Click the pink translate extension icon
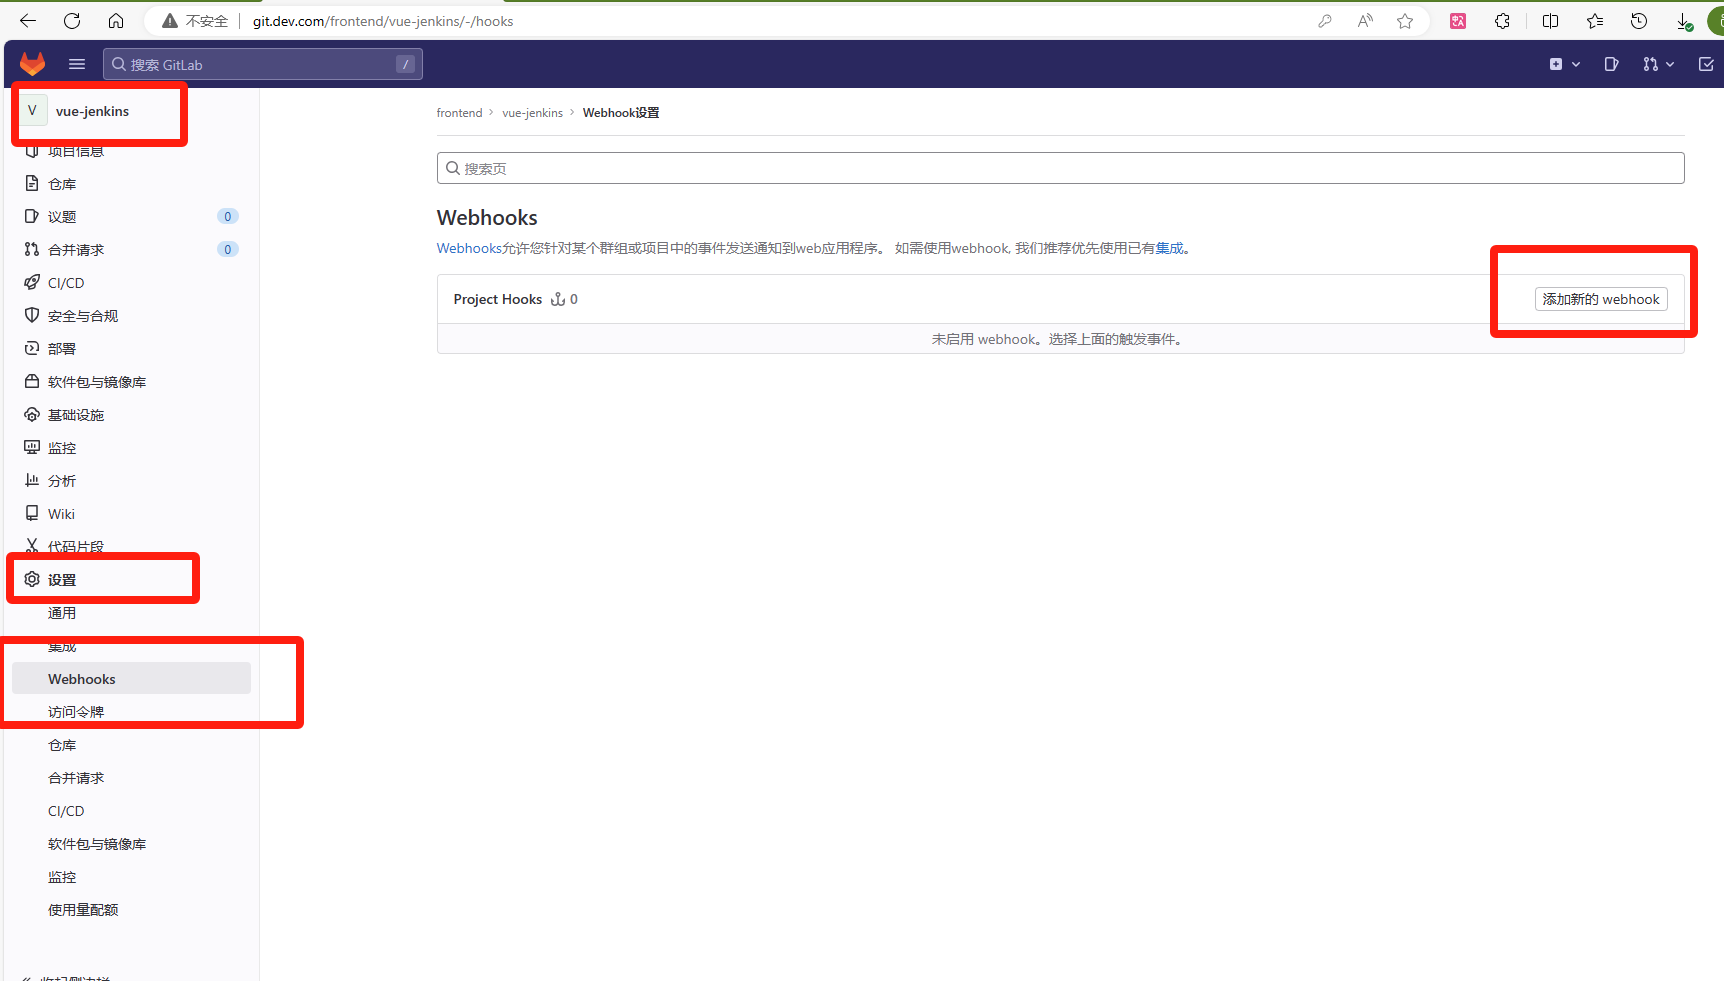Viewport: 1724px width, 981px height. 1458,21
